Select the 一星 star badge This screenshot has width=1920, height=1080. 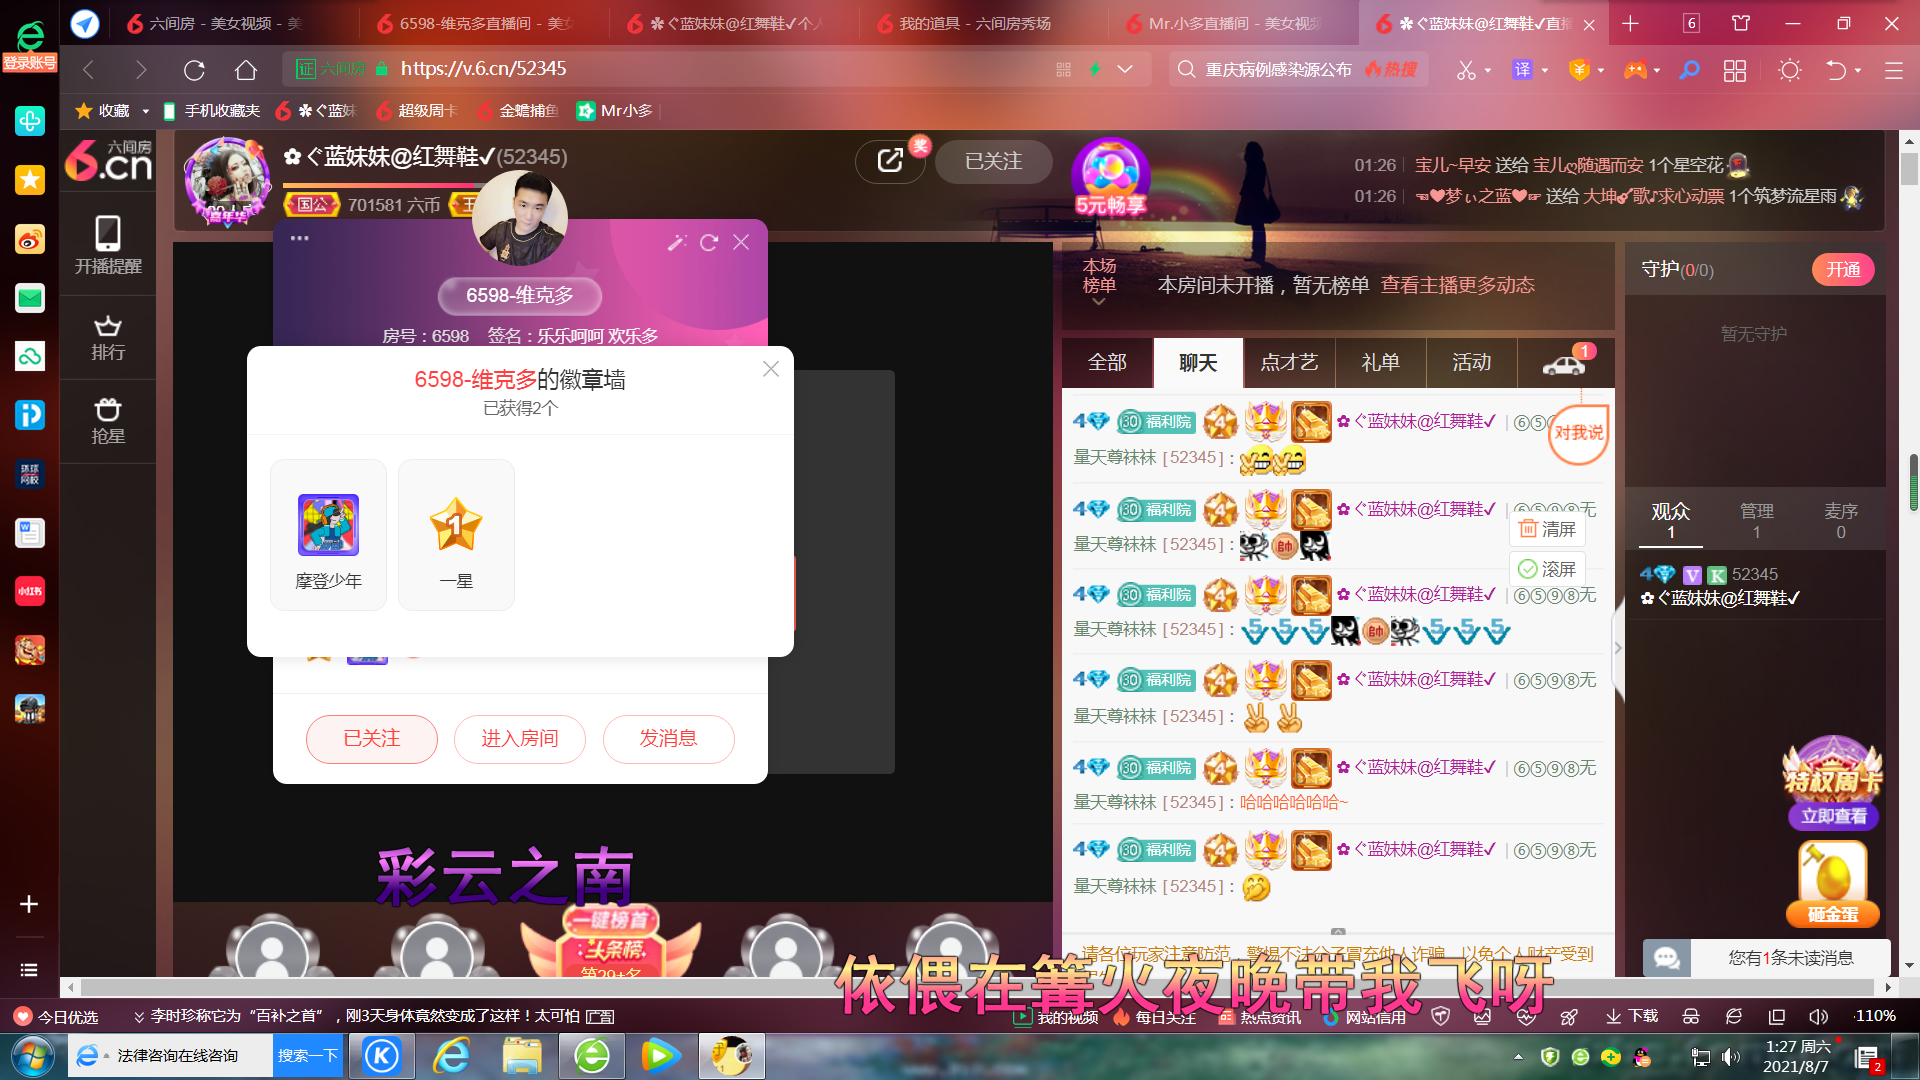tap(456, 535)
